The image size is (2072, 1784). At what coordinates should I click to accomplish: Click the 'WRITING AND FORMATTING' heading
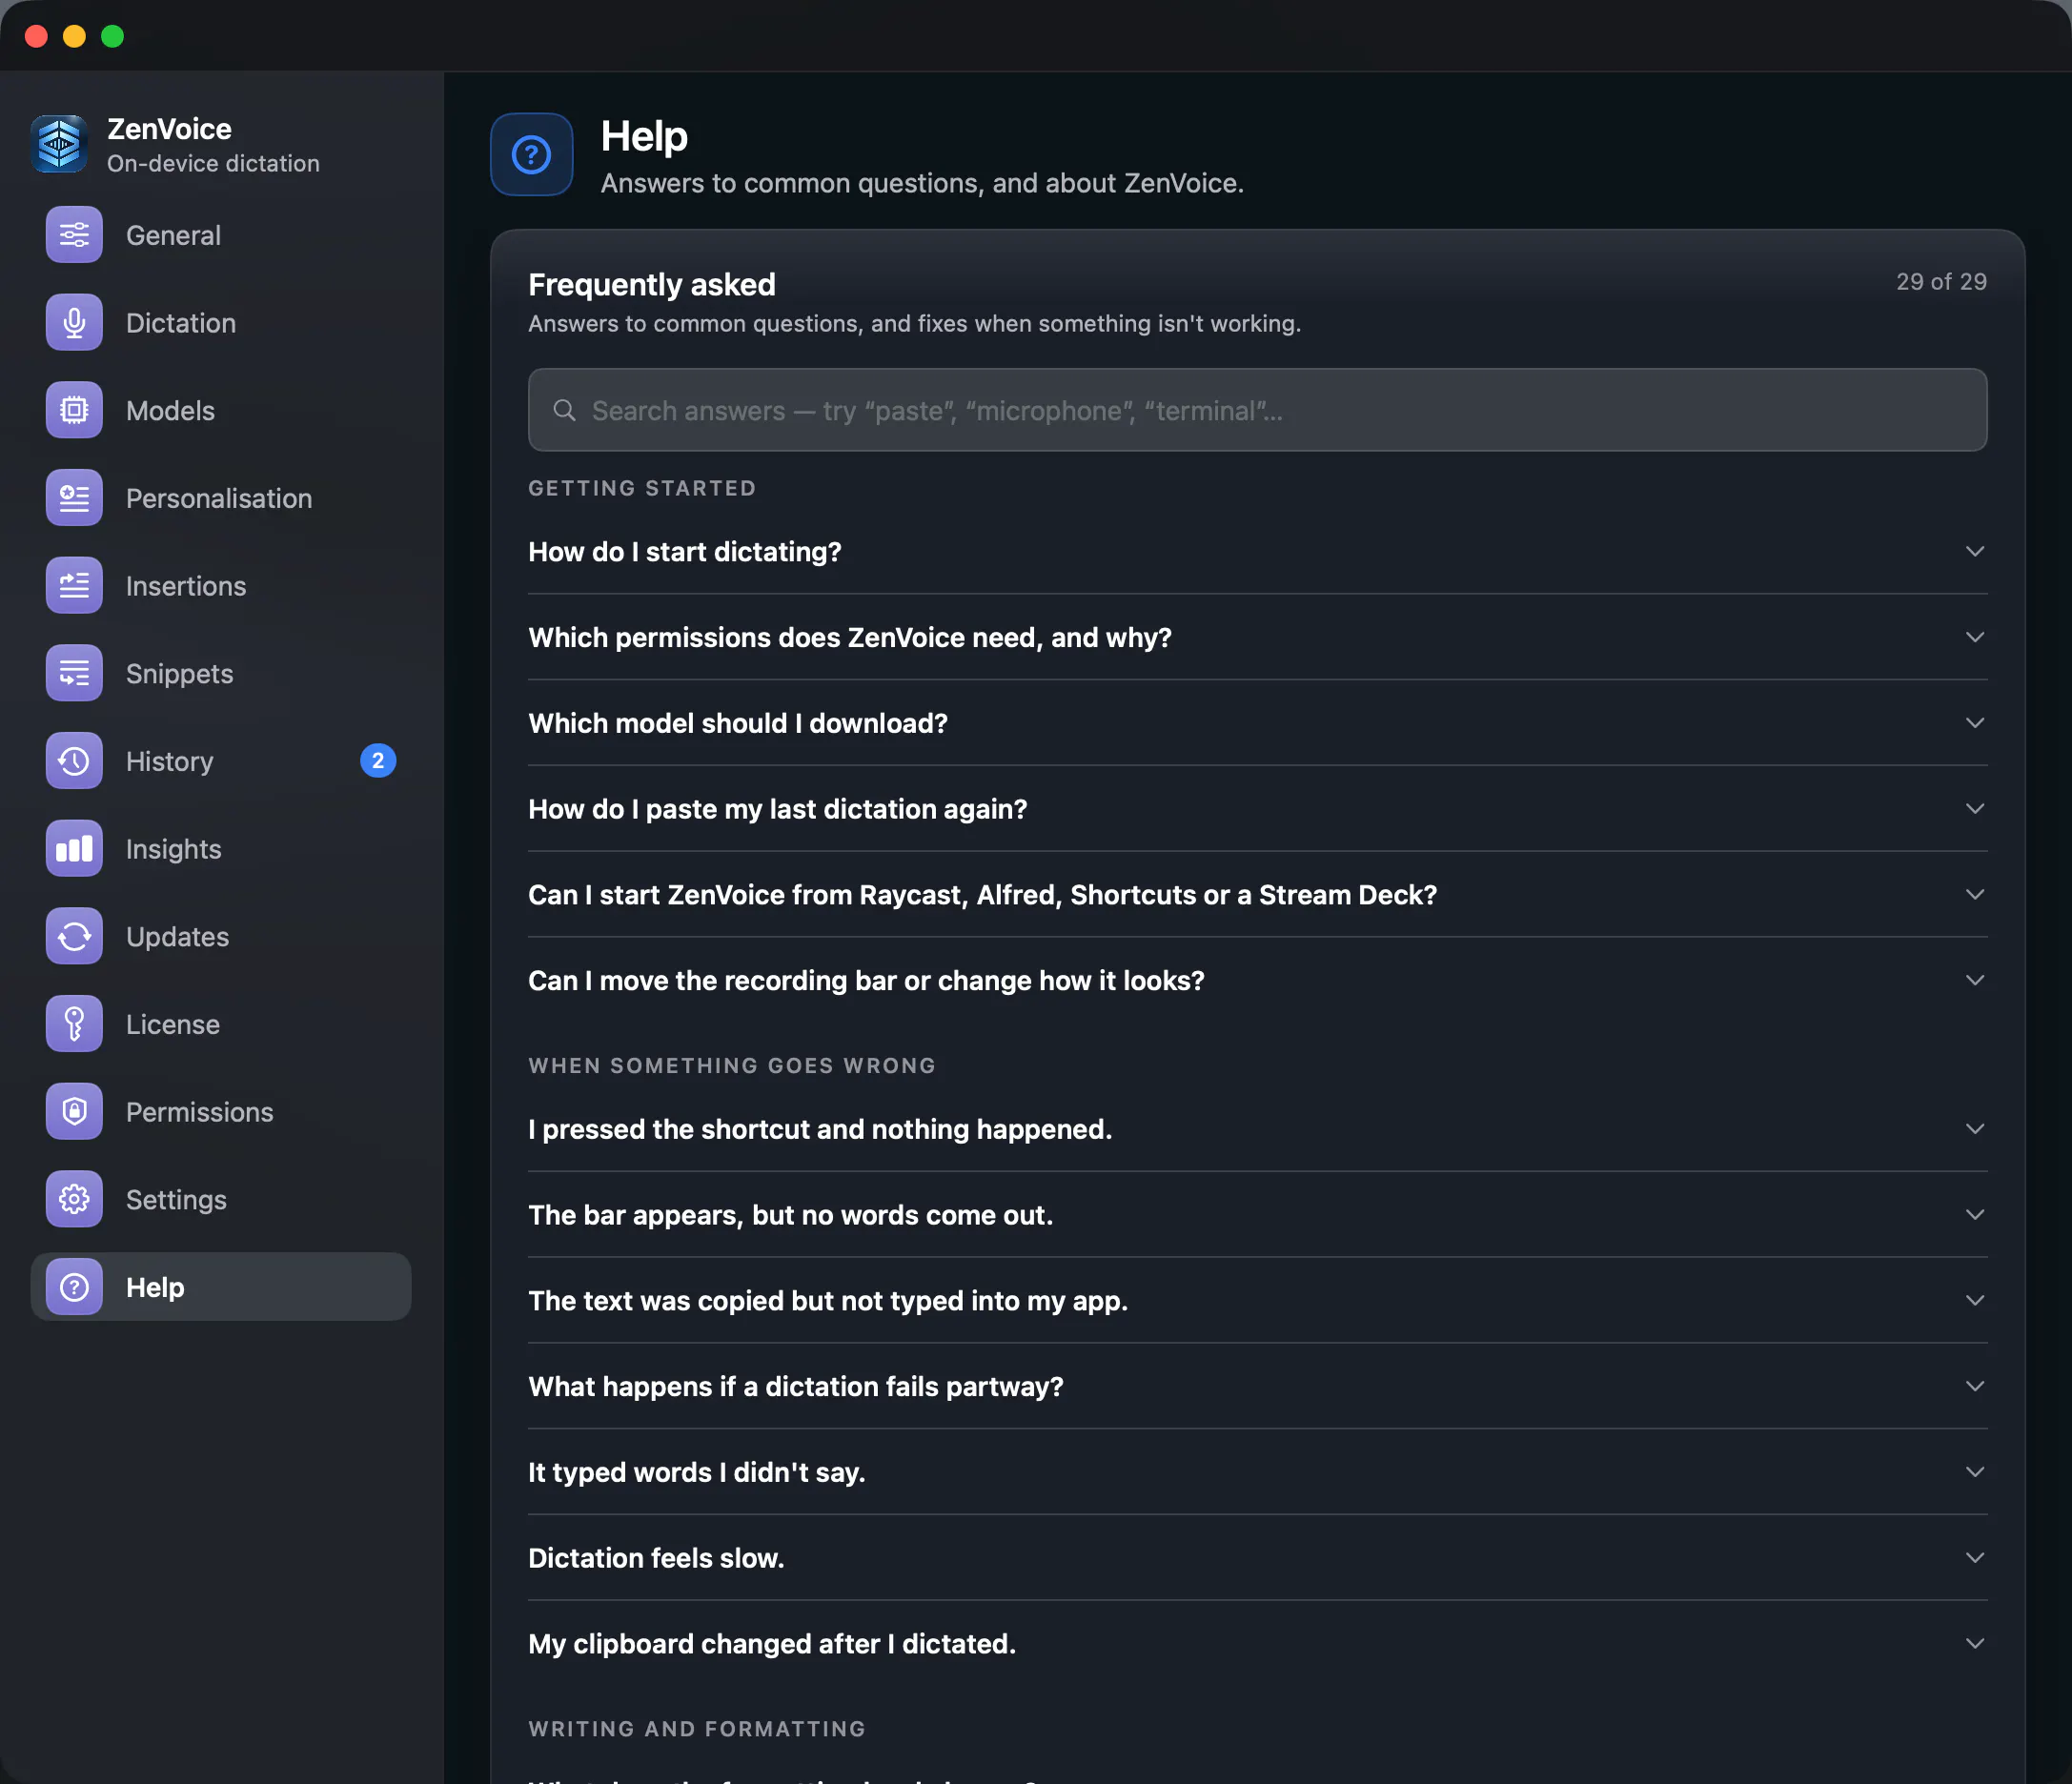(697, 1729)
